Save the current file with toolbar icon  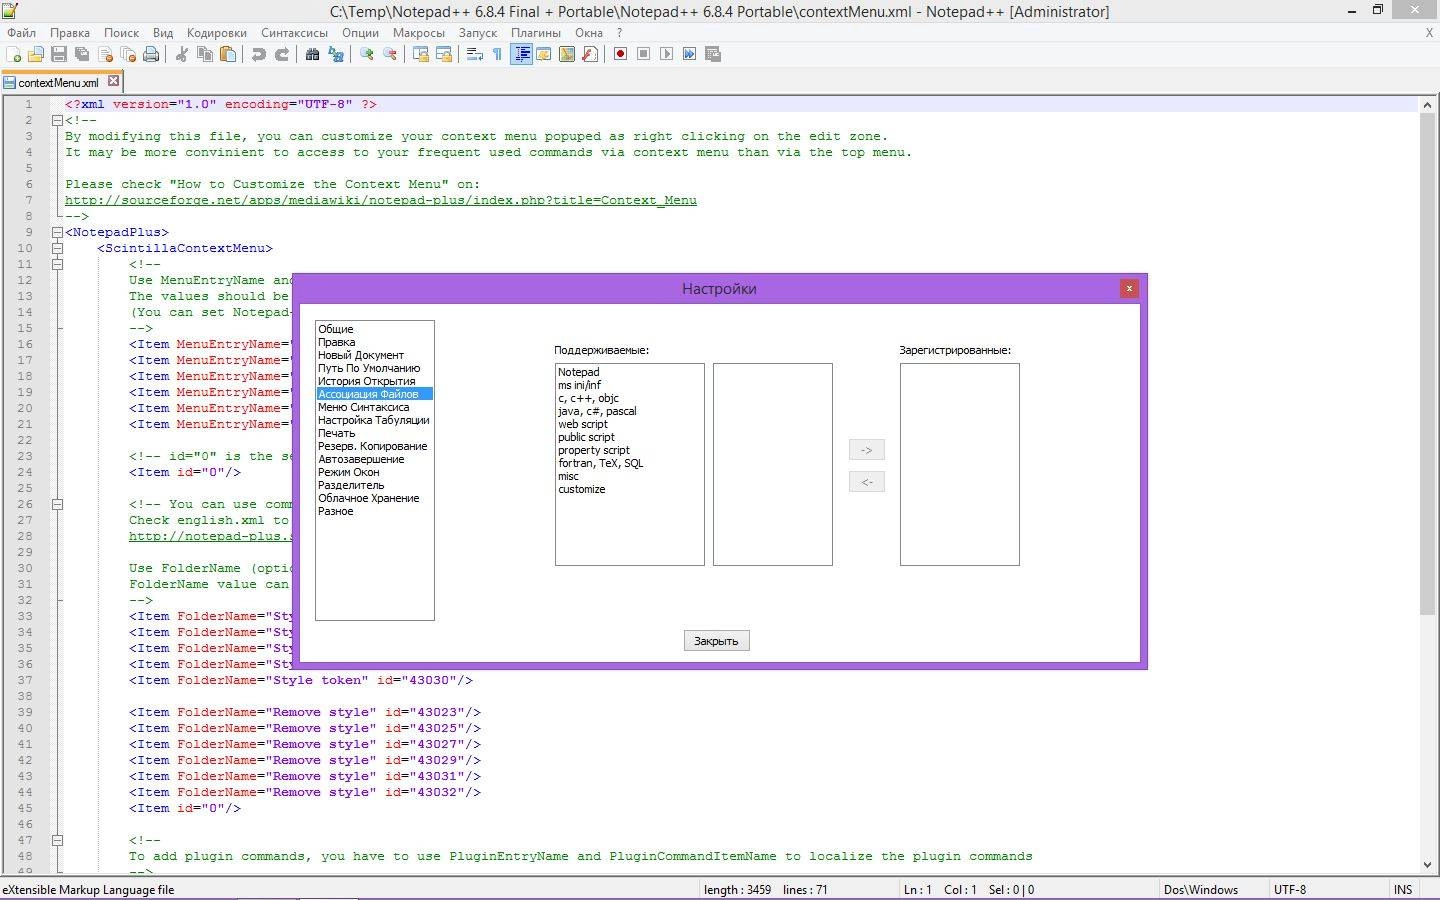59,54
